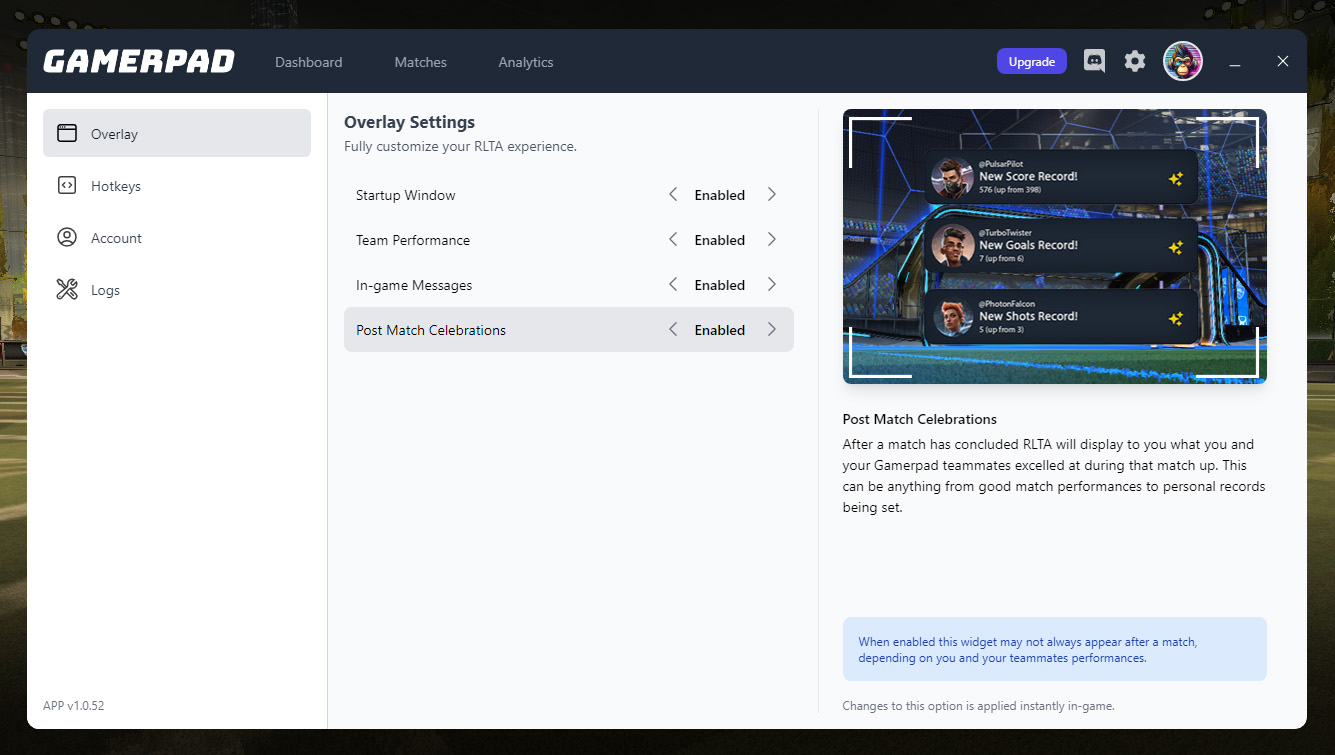Open the Analytics tab
1335x755 pixels.
[x=526, y=62]
